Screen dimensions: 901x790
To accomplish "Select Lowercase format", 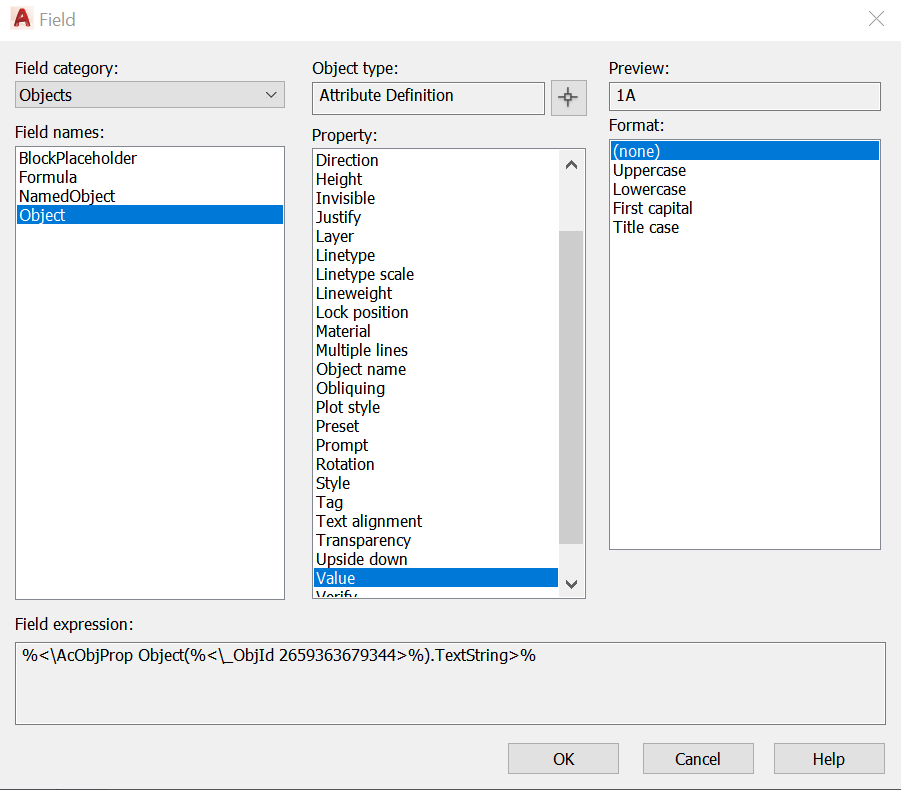I will click(x=745, y=189).
